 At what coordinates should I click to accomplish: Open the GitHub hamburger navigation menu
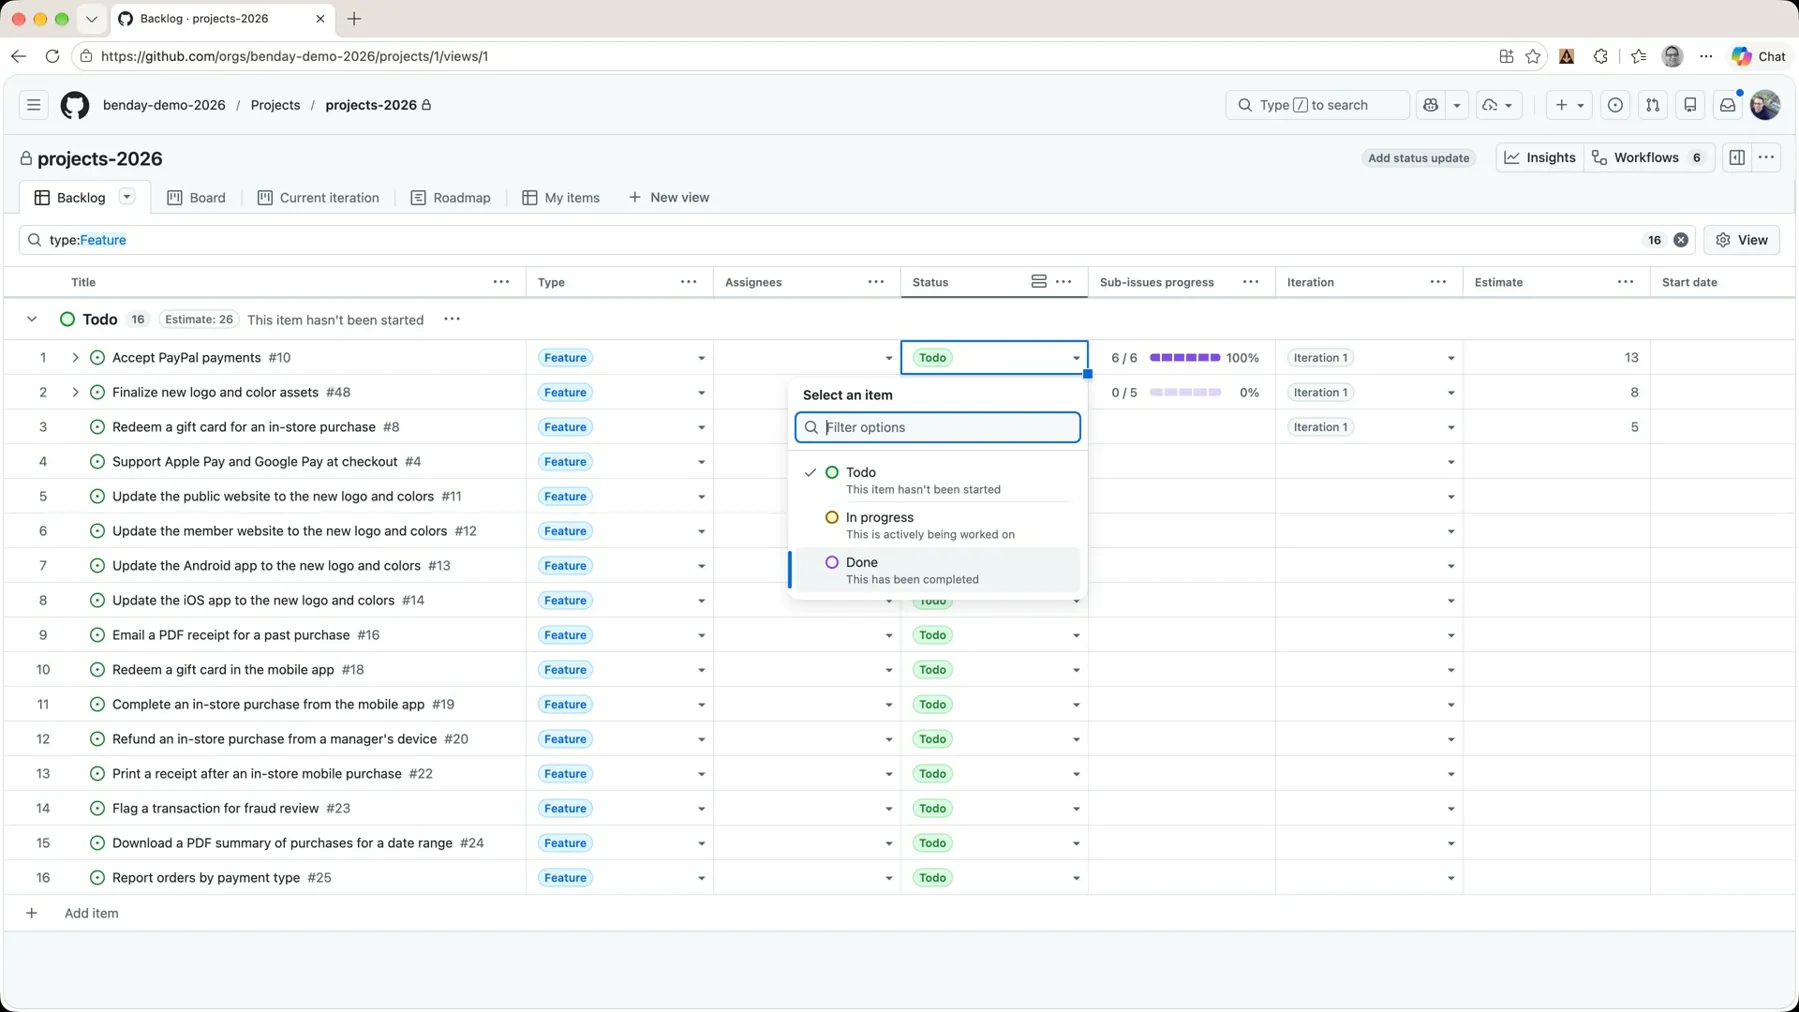pos(33,105)
